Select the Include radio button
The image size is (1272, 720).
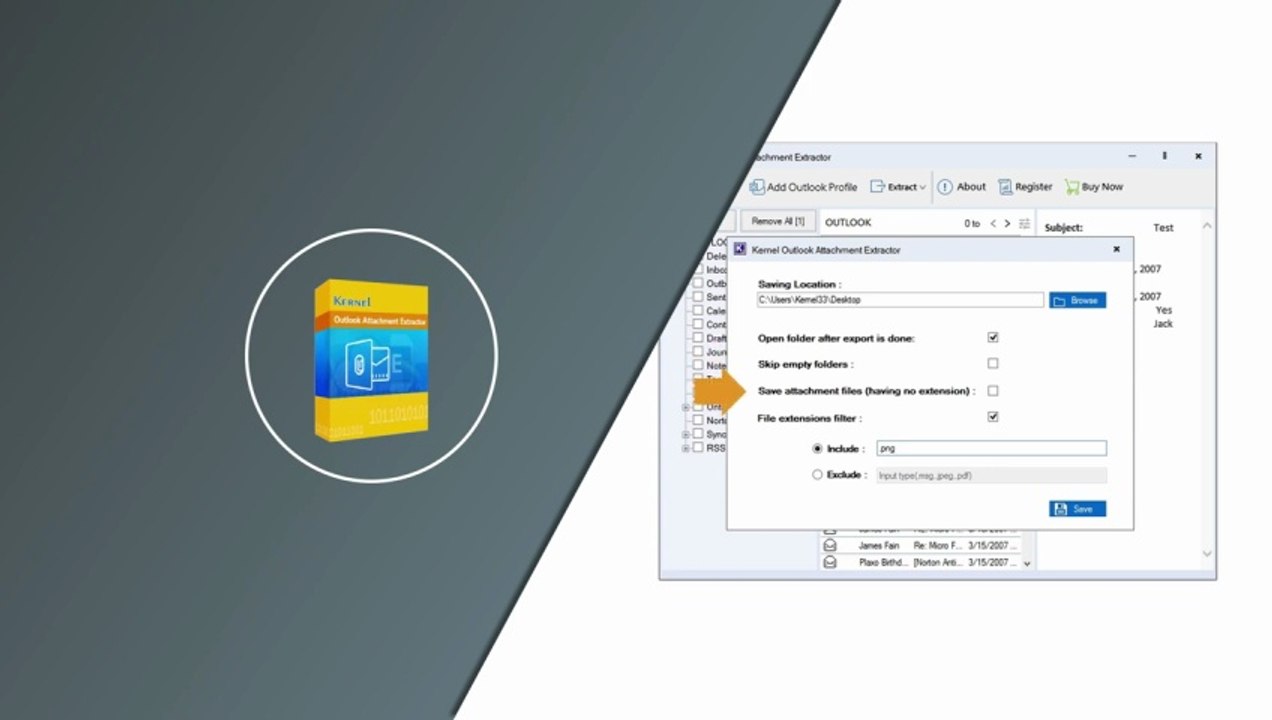point(818,449)
